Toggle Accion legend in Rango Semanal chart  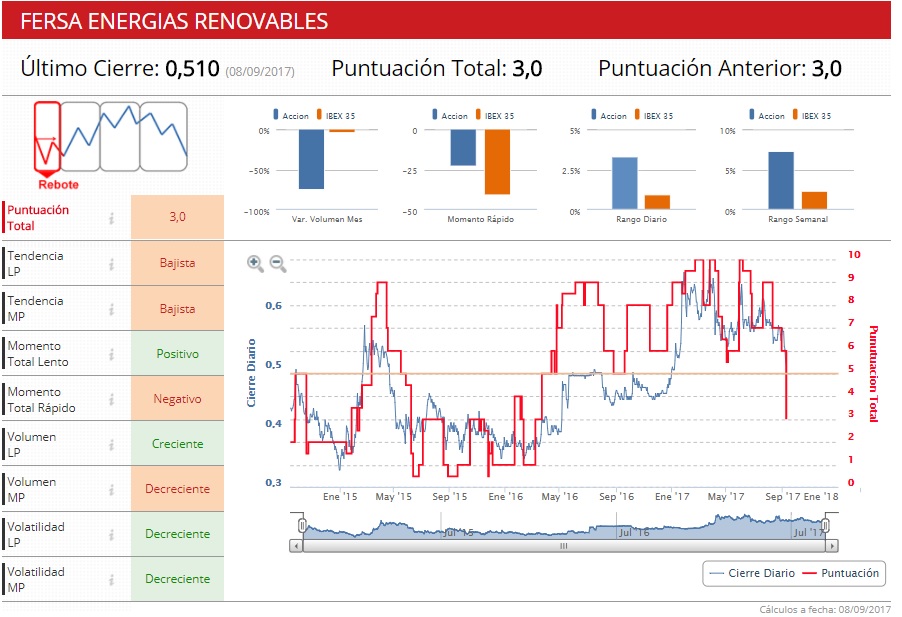point(767,115)
